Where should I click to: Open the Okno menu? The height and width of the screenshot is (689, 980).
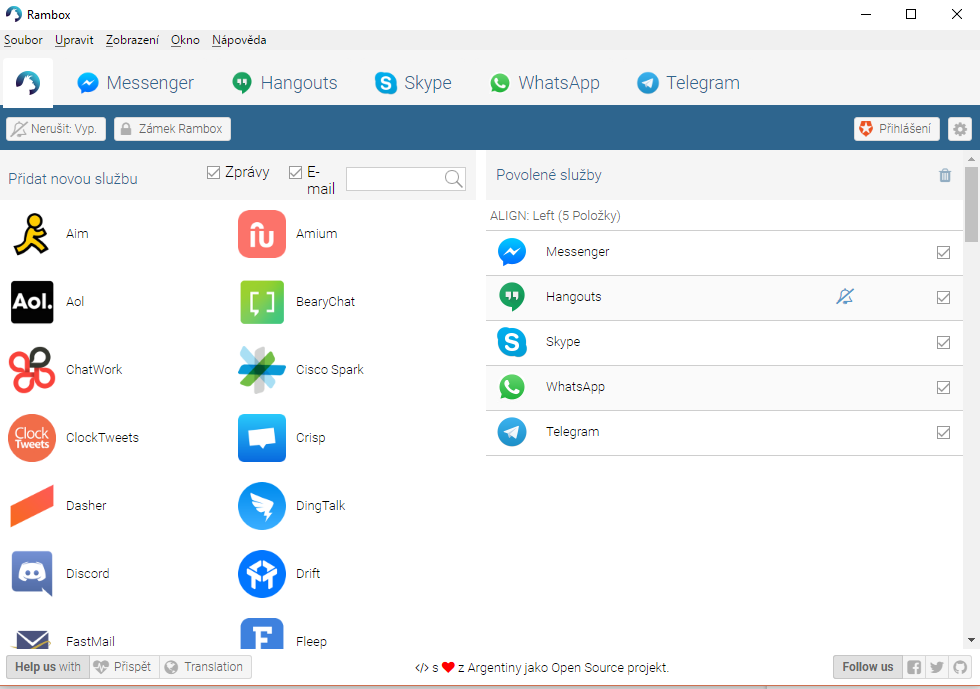point(185,40)
